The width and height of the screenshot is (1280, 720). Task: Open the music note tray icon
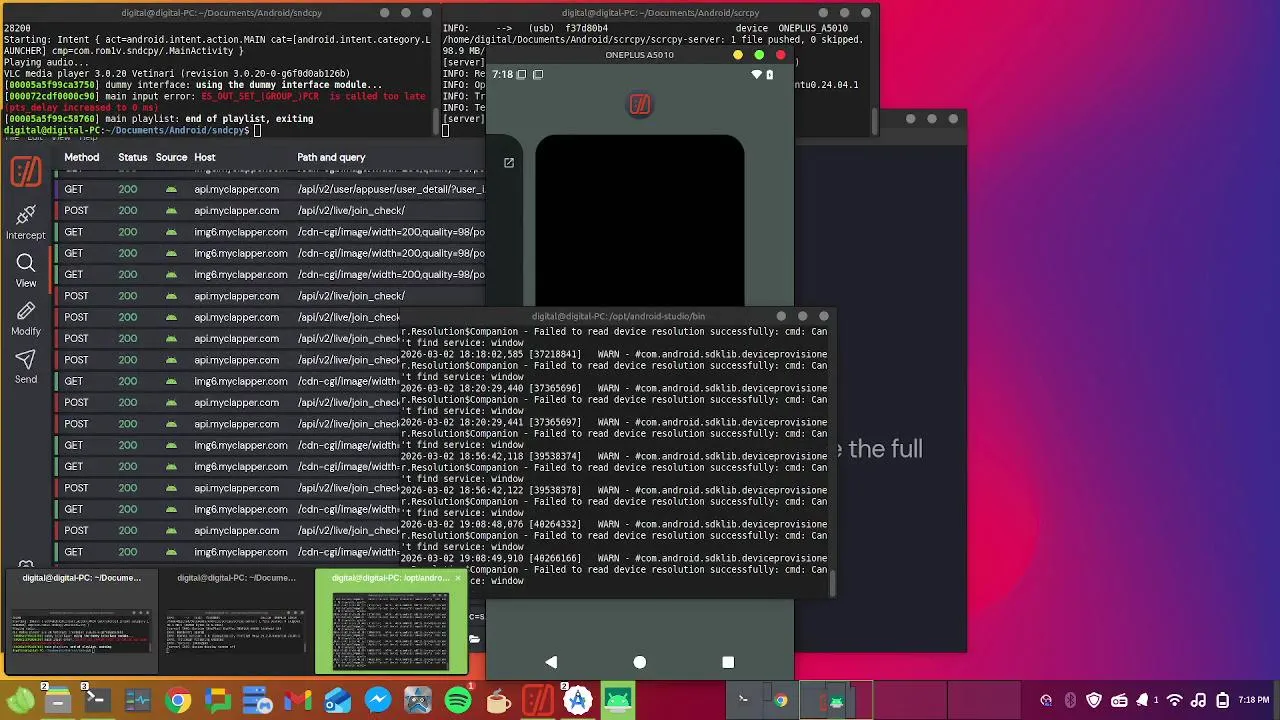coord(1197,701)
